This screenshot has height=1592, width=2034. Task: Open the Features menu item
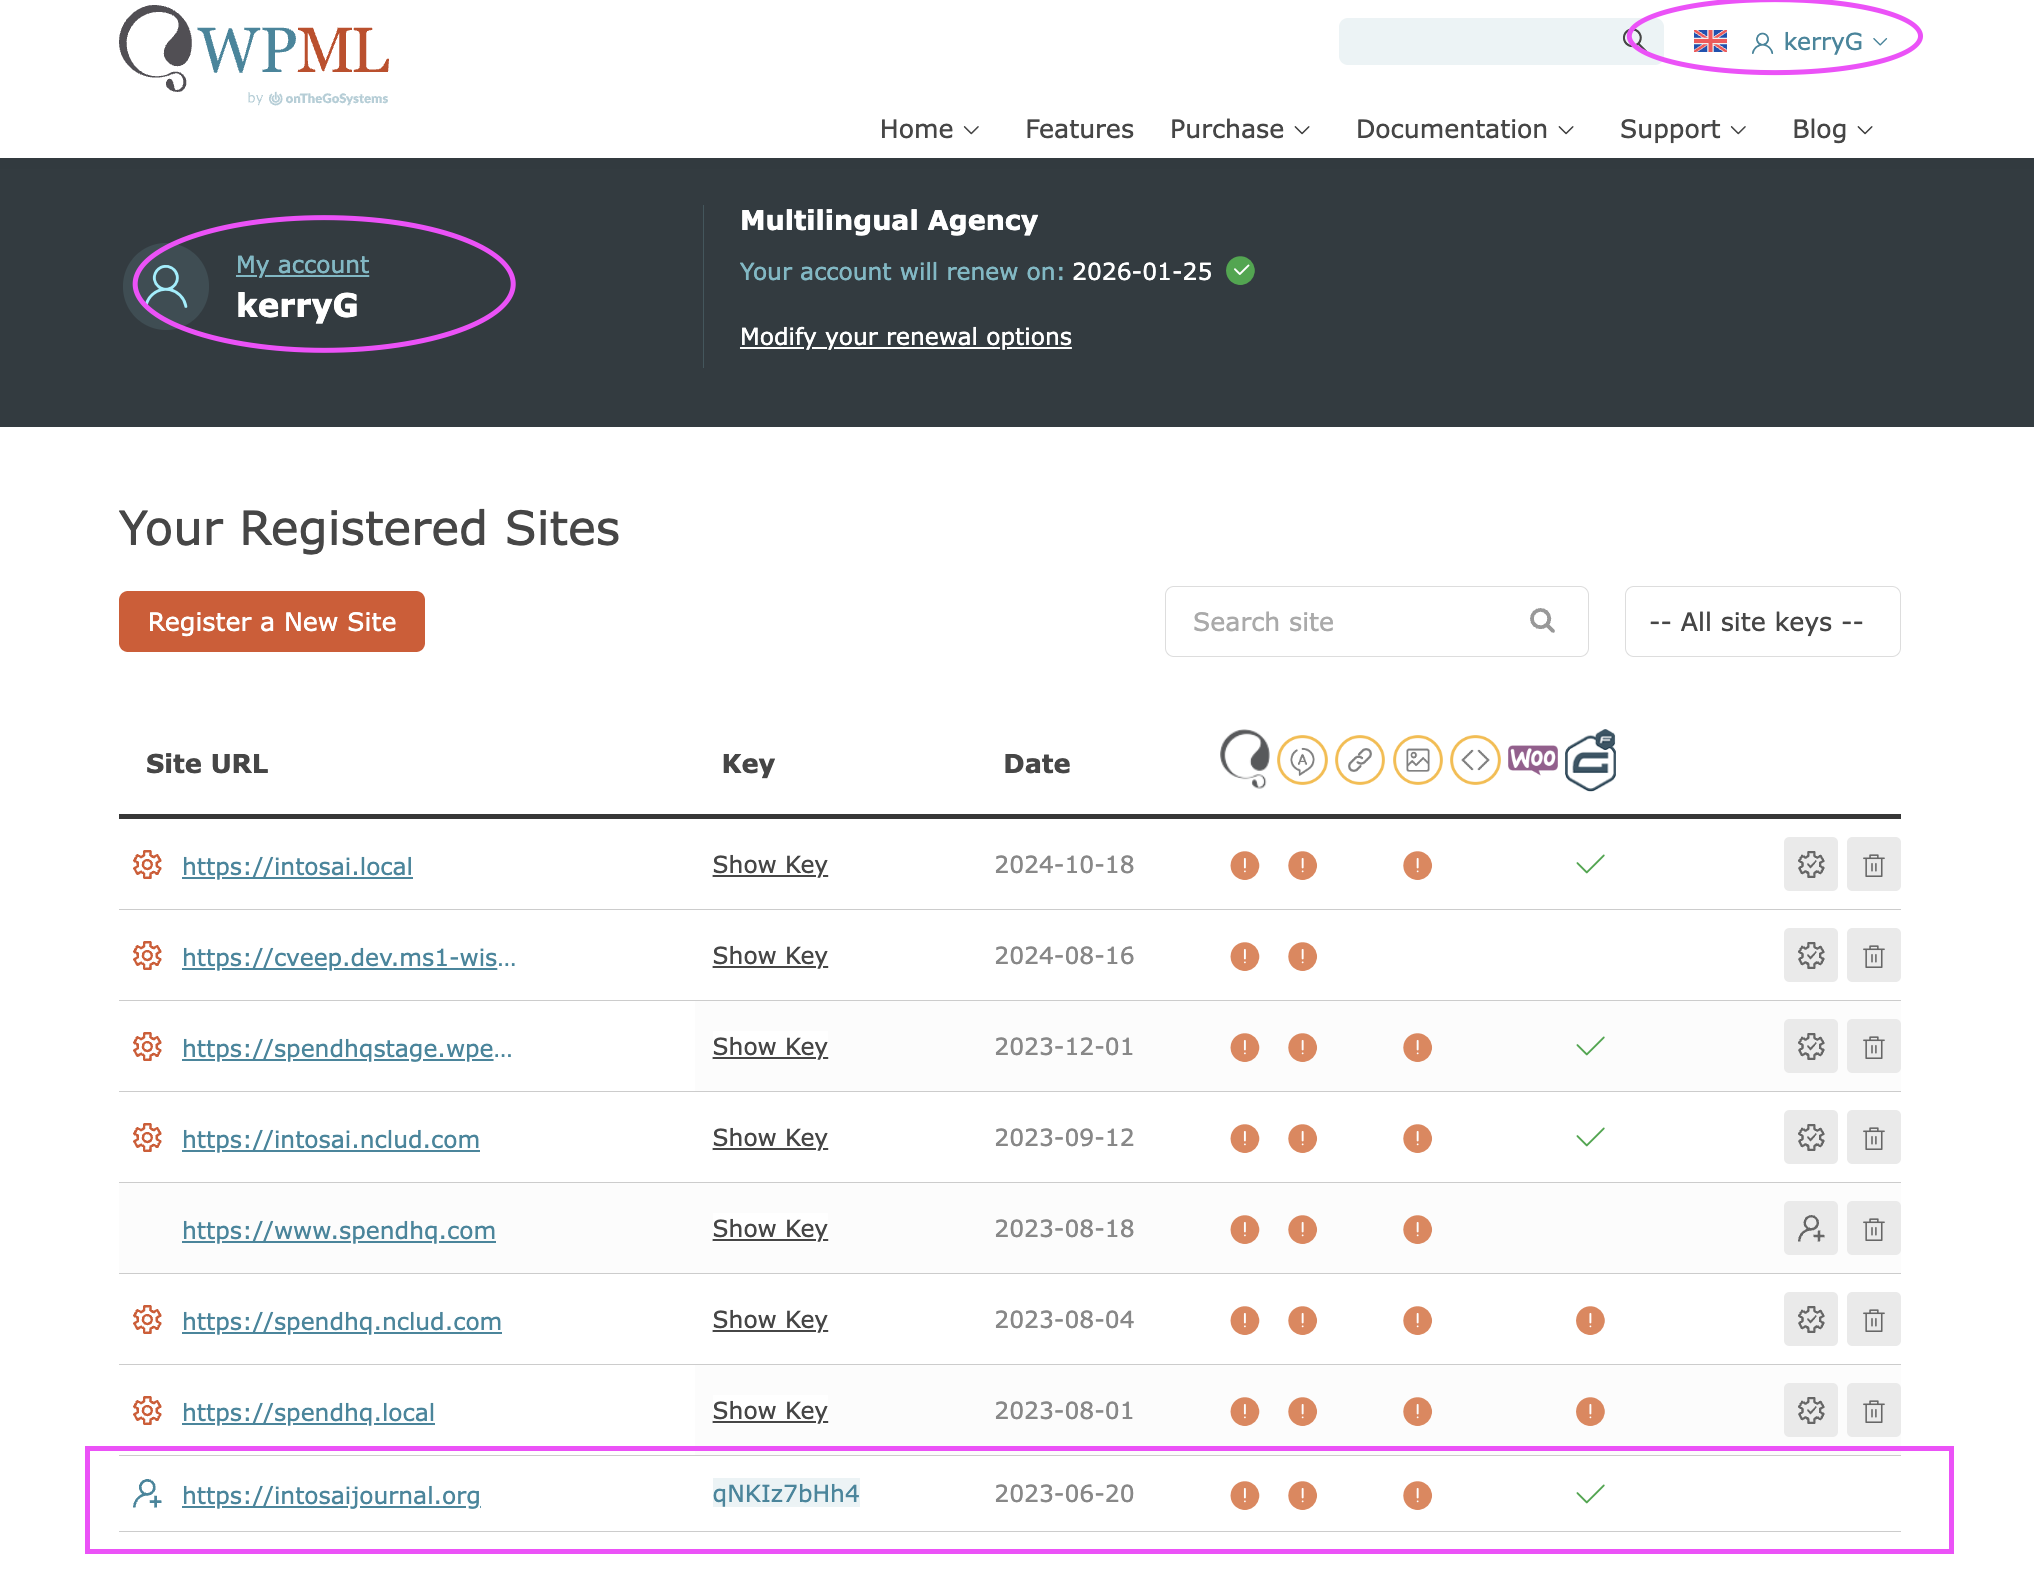tap(1078, 130)
